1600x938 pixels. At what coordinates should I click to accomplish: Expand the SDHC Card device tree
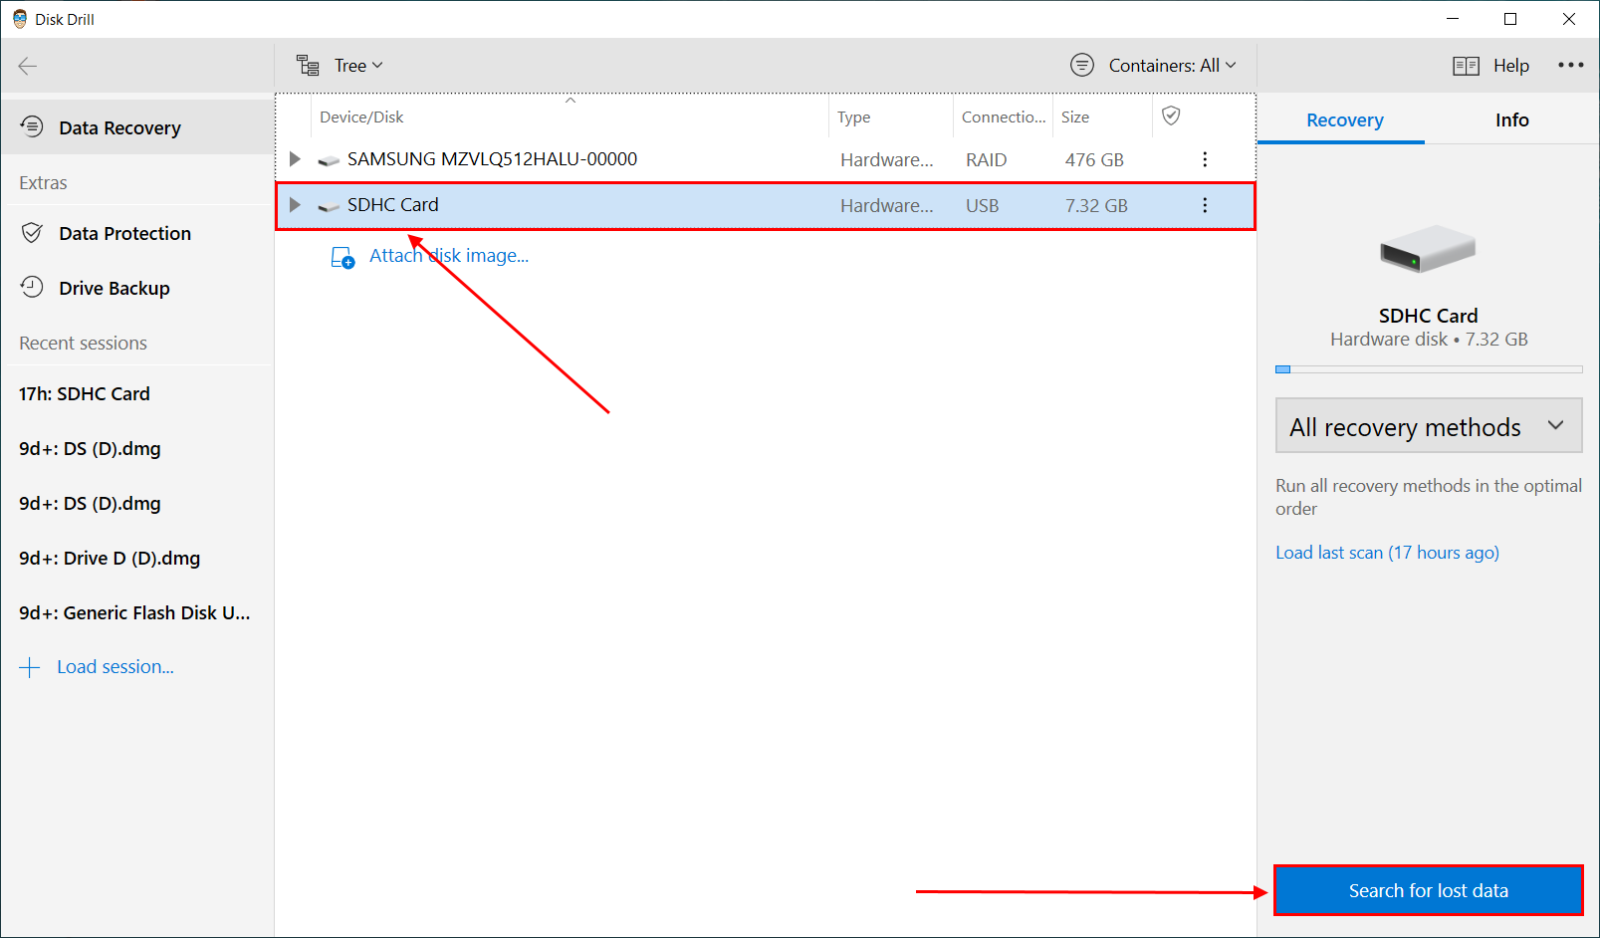click(293, 205)
